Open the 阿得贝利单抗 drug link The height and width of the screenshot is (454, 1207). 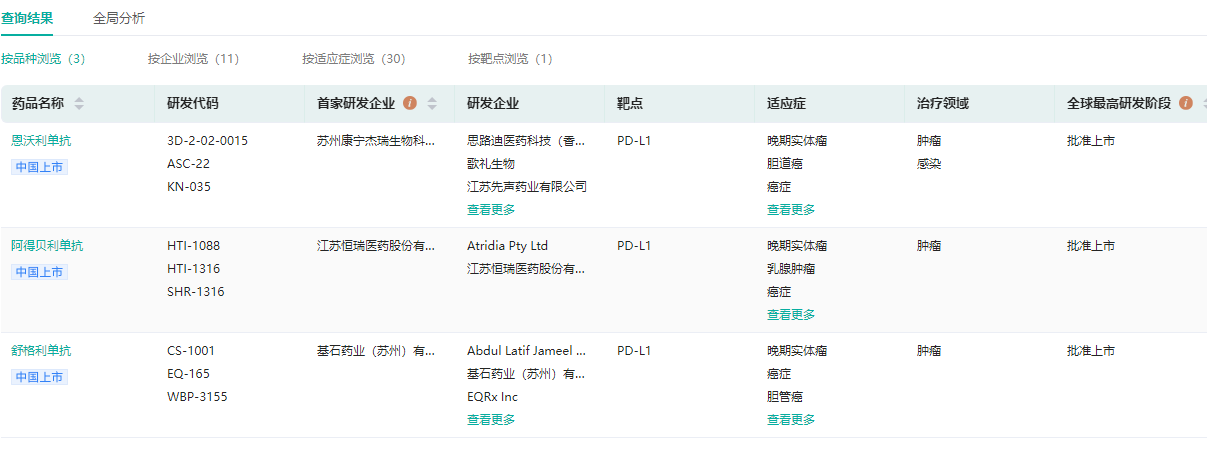pyautogui.click(x=47, y=246)
